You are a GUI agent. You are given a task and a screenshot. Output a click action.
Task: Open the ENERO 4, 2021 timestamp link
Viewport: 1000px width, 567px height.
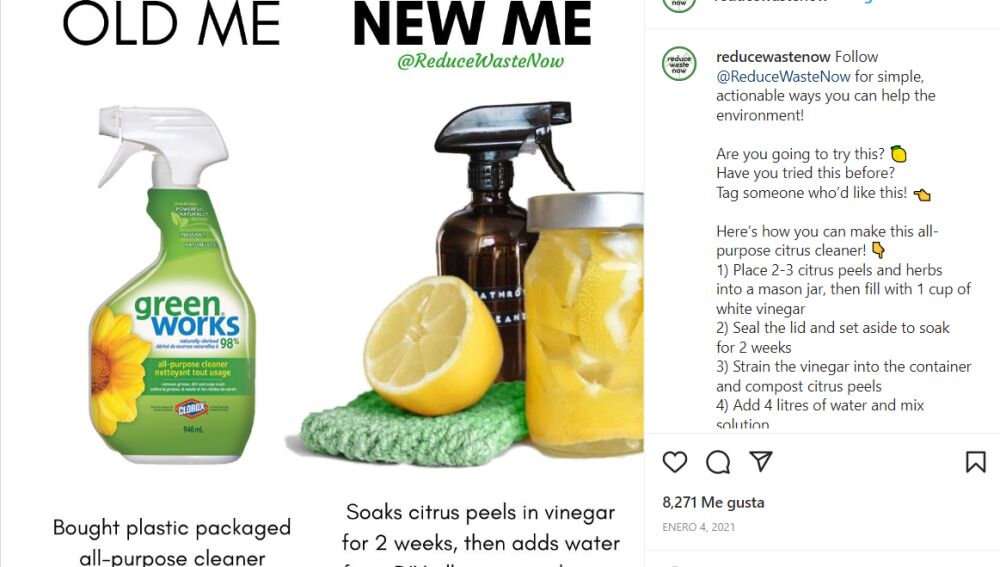(698, 527)
